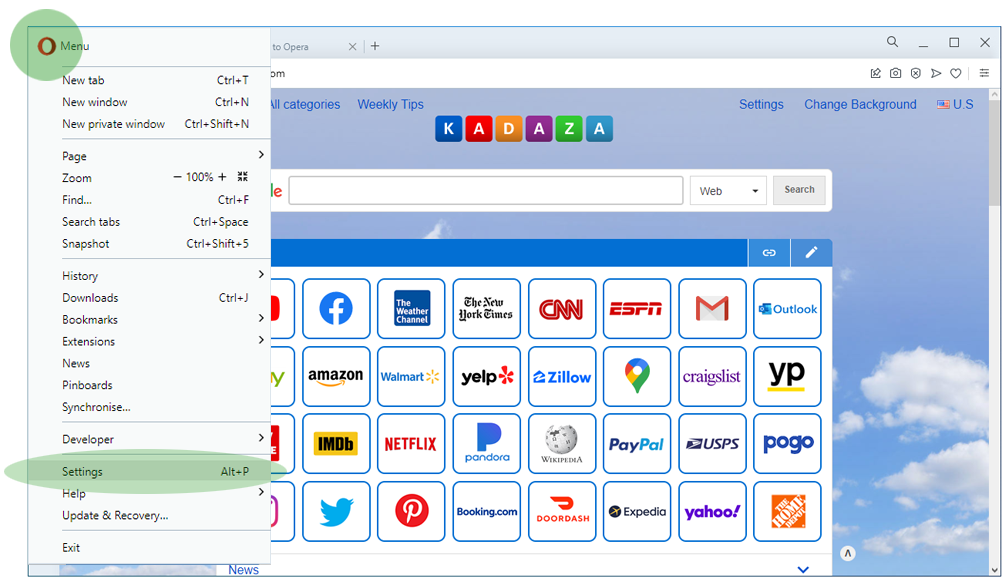The image size is (1003, 577).
Task: Open the Wikipedia shortcut tile
Action: [x=562, y=443]
